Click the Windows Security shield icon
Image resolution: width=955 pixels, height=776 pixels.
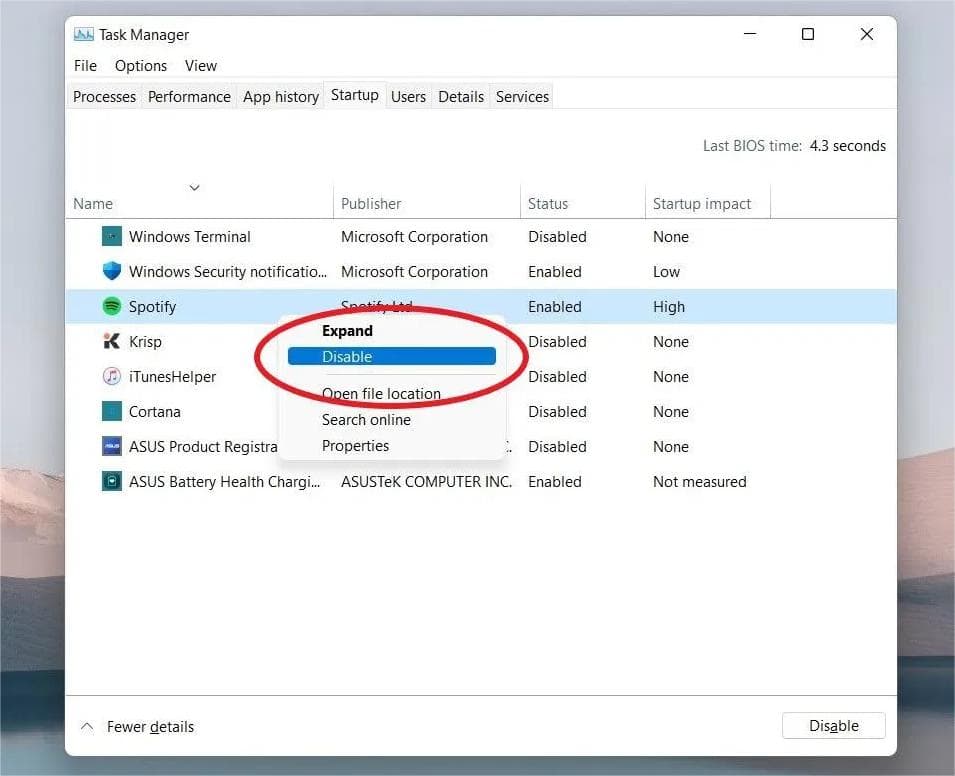[x=111, y=271]
